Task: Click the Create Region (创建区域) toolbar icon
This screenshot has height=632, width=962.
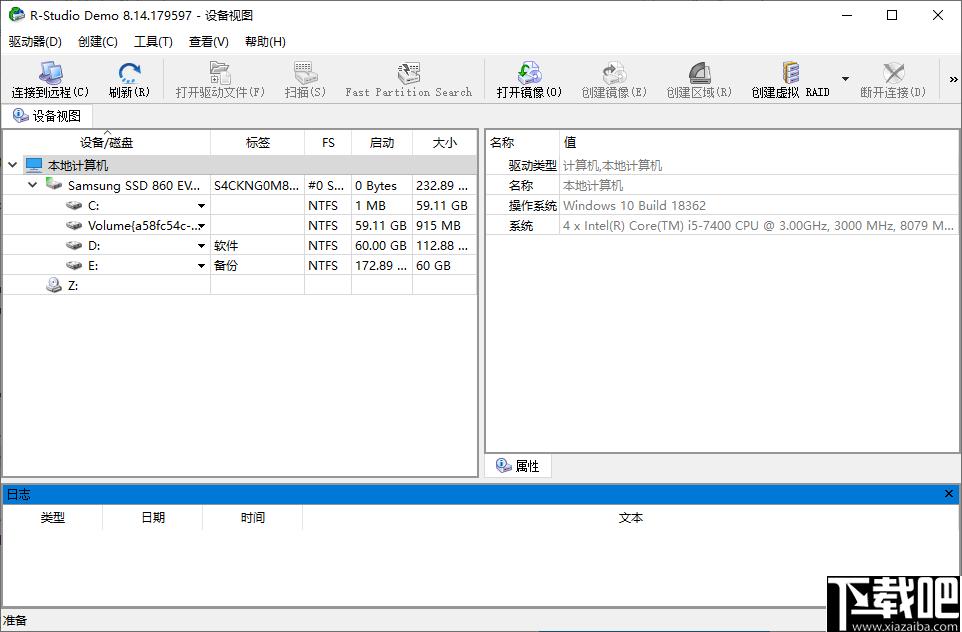Action: pos(699,73)
